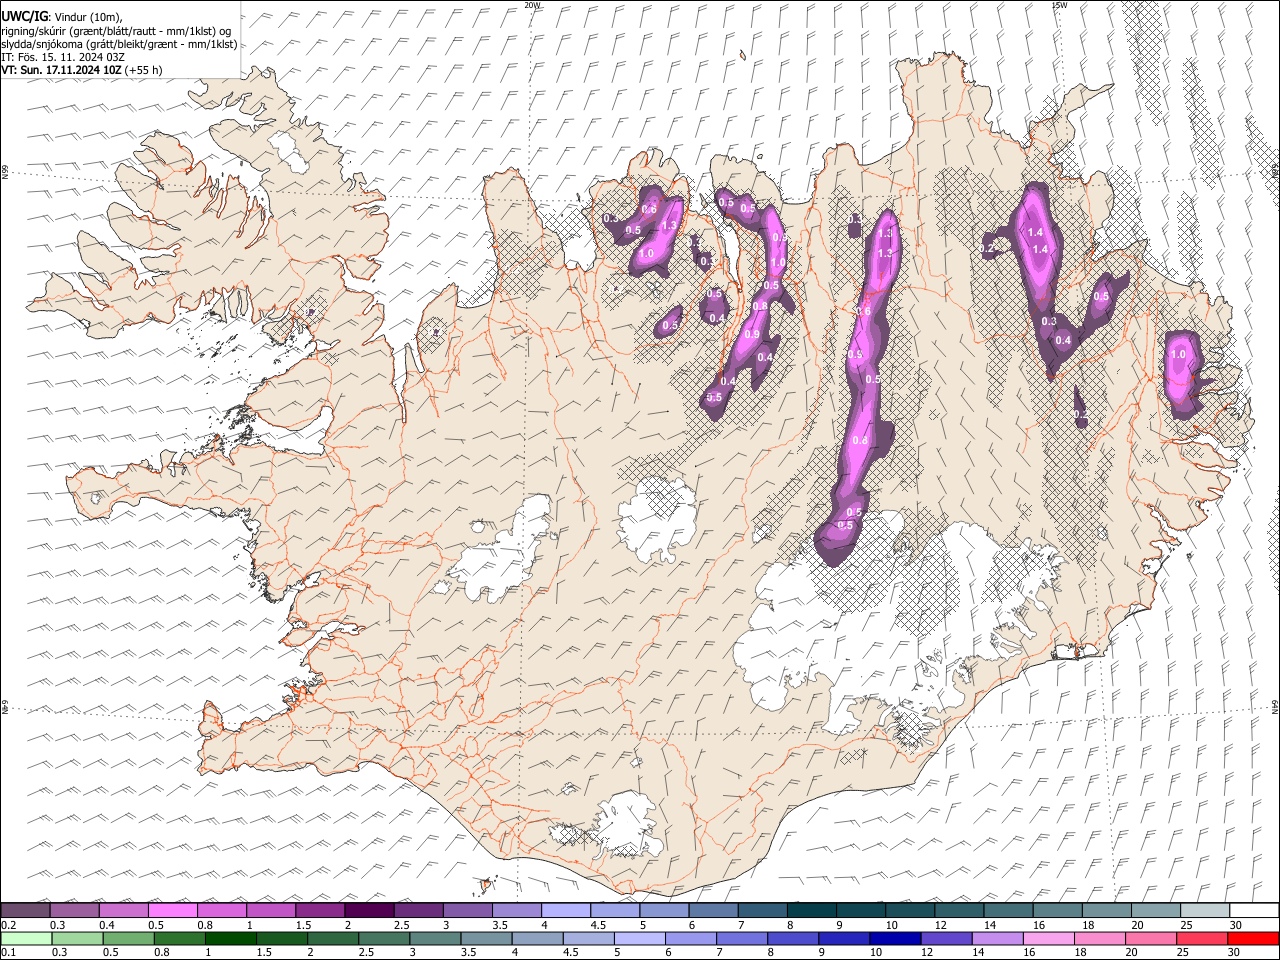
Task: Click the '15W' longitude label at the top edge
Action: [1059, 5]
